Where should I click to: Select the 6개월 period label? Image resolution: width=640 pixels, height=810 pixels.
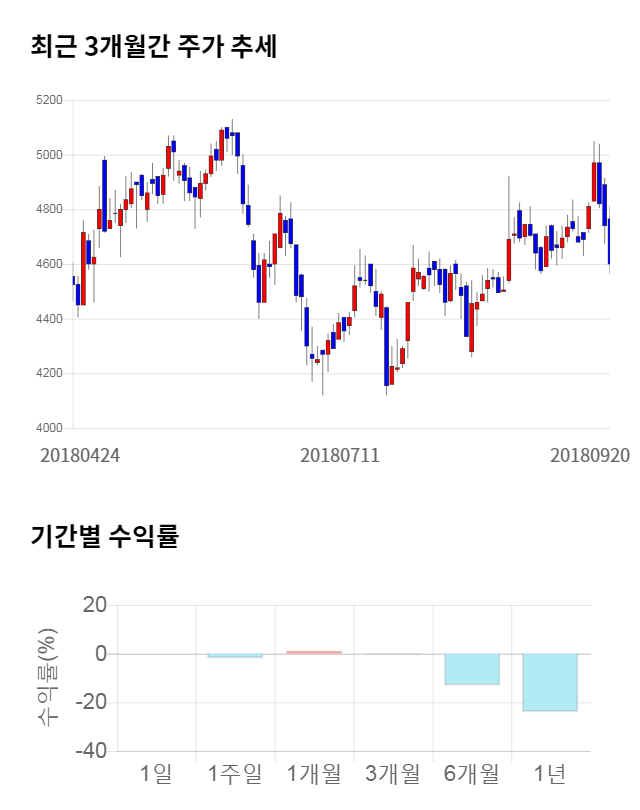[x=471, y=773]
